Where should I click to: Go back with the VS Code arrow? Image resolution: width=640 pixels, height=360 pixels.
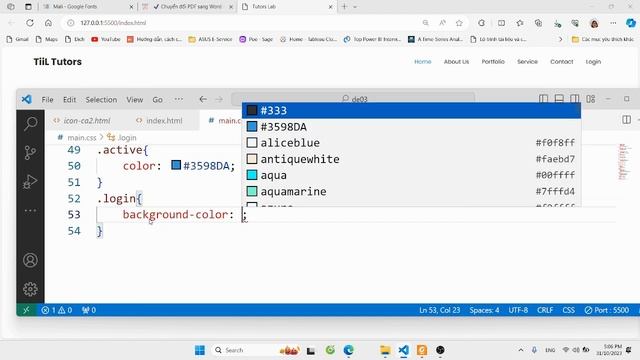tap(203, 99)
